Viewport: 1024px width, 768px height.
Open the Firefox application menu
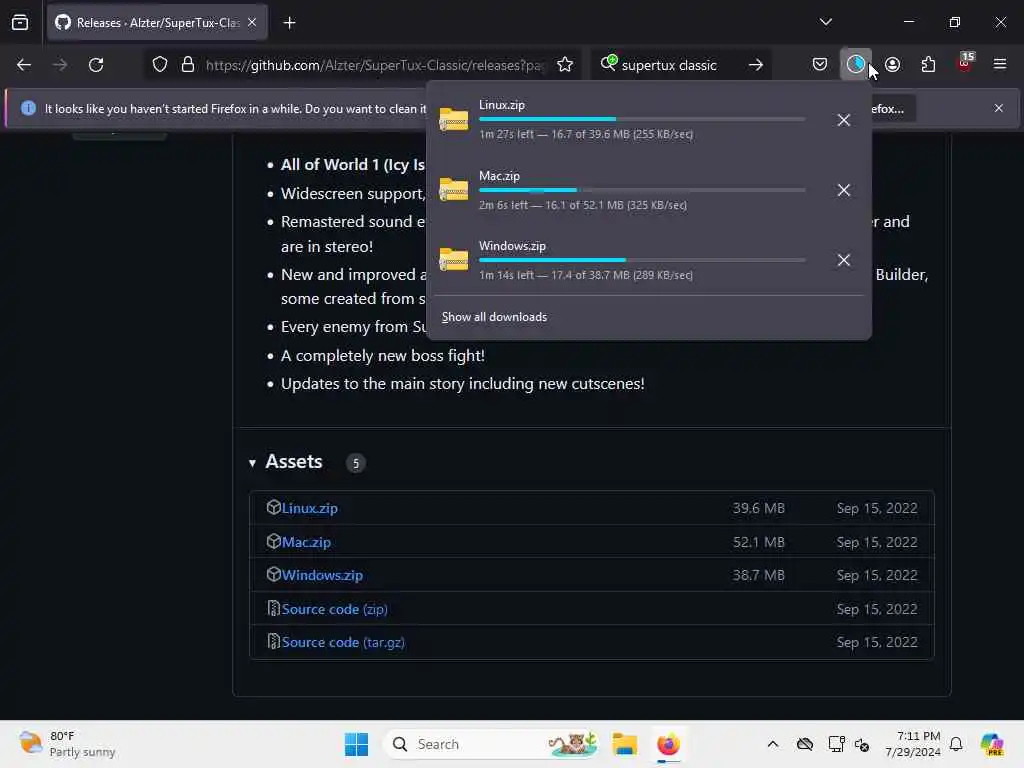pyautogui.click(x=1000, y=64)
